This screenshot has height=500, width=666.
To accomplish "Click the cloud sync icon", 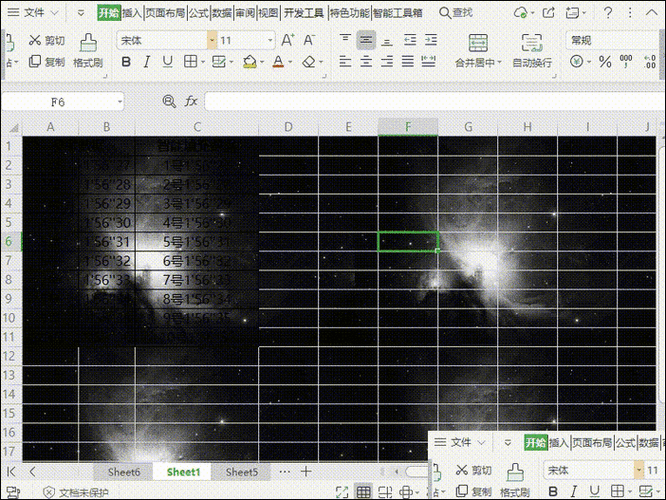I will [x=521, y=13].
